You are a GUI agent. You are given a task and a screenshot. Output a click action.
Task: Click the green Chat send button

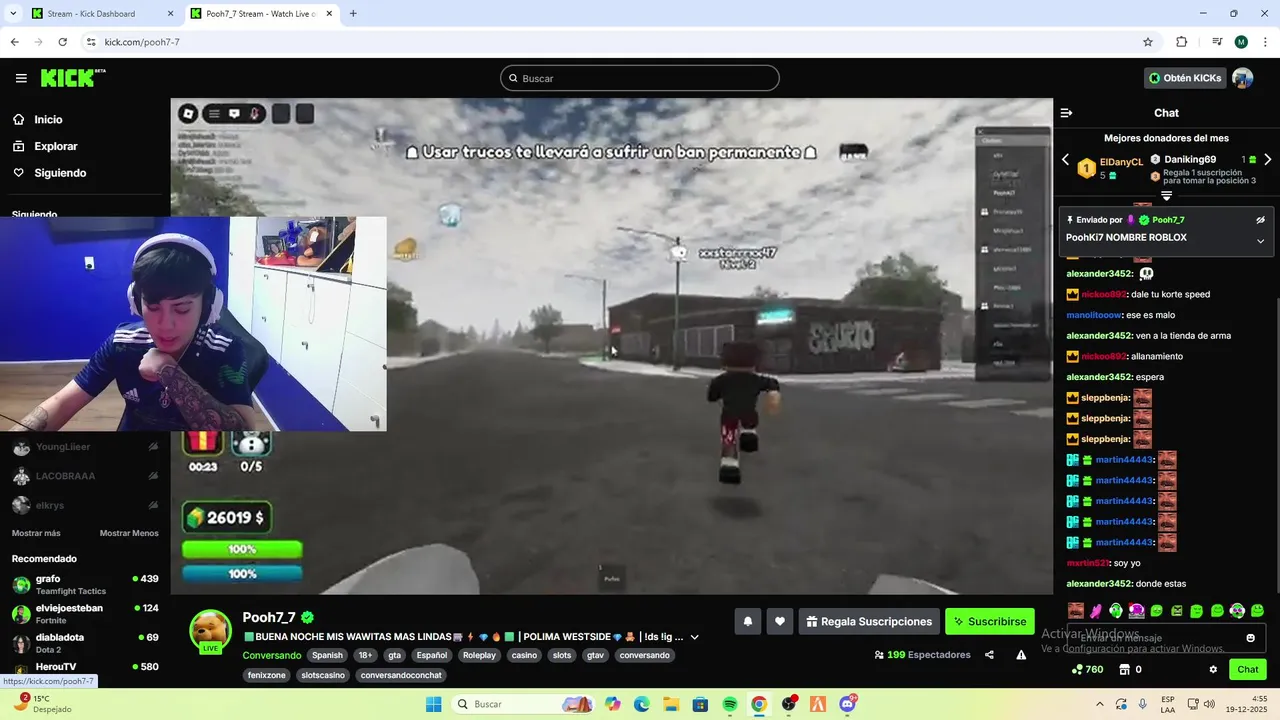pos(1248,670)
